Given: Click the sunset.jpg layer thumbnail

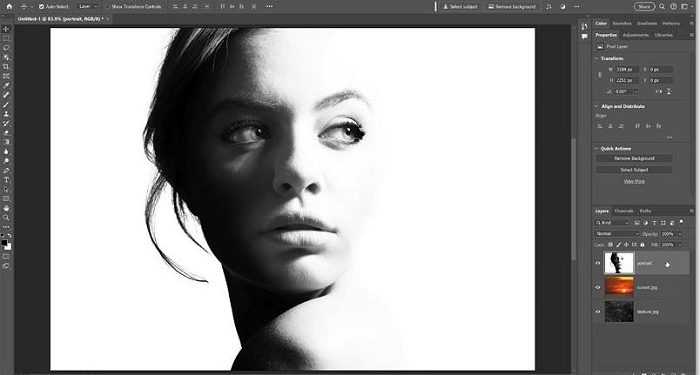Looking at the screenshot, I should point(619,287).
